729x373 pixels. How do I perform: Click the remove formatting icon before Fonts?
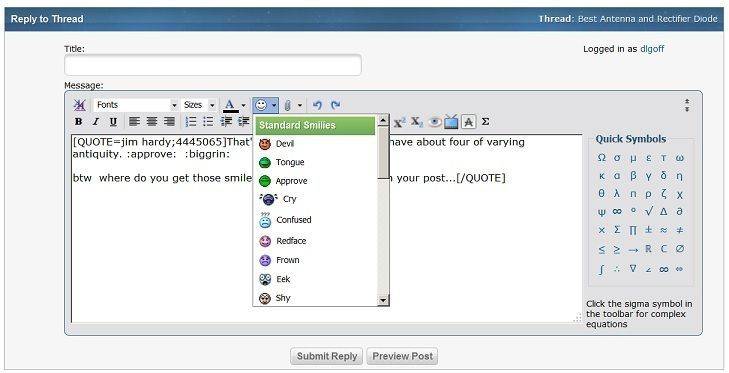(x=80, y=105)
